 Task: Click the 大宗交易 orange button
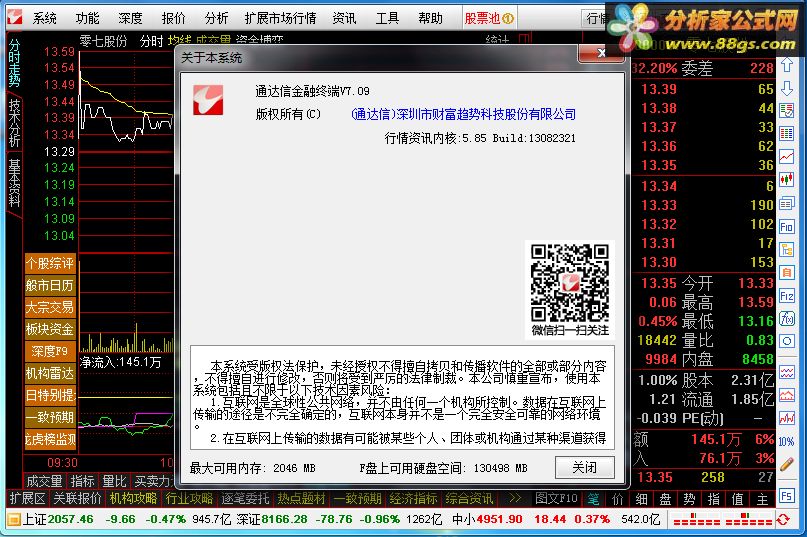(x=50, y=307)
